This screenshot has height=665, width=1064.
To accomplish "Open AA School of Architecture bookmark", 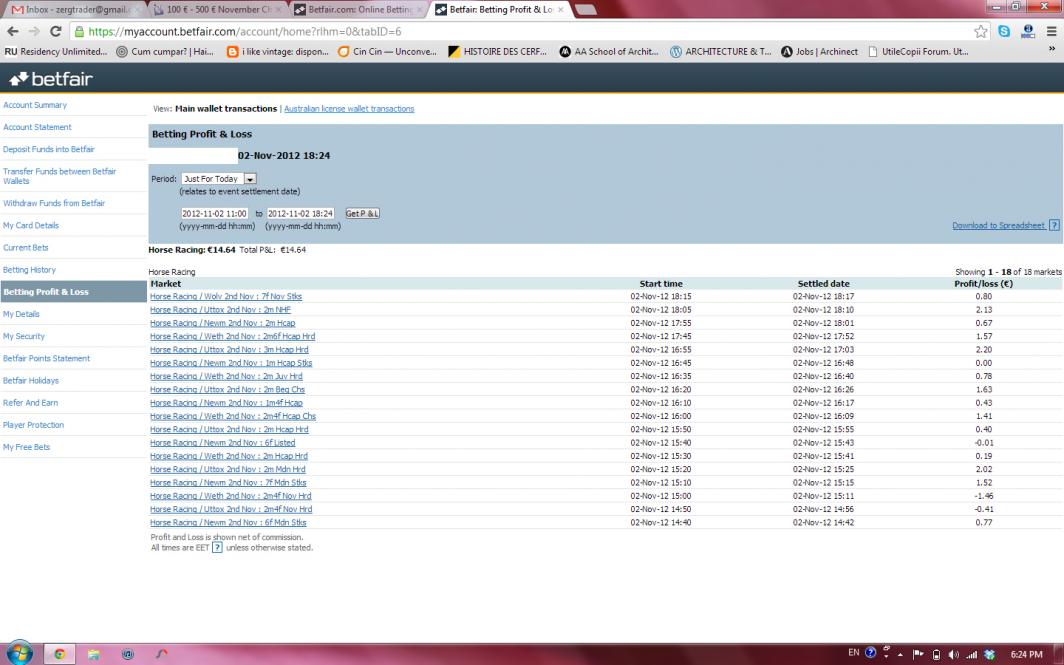I will pos(609,52).
